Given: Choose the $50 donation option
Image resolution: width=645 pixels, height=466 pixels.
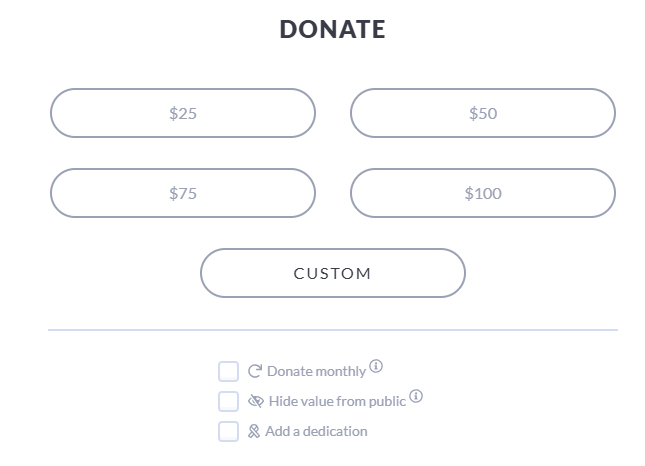Looking at the screenshot, I should click(483, 113).
